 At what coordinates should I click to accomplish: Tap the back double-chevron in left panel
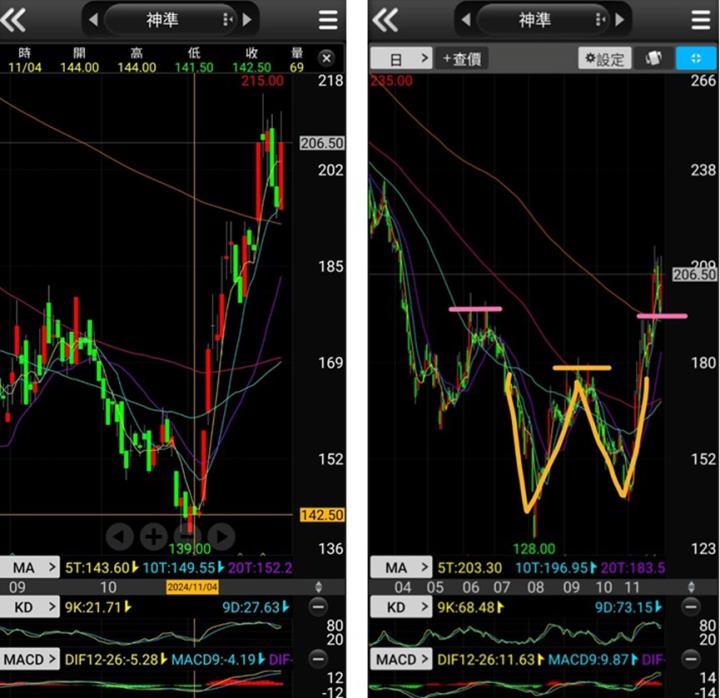click(x=16, y=20)
